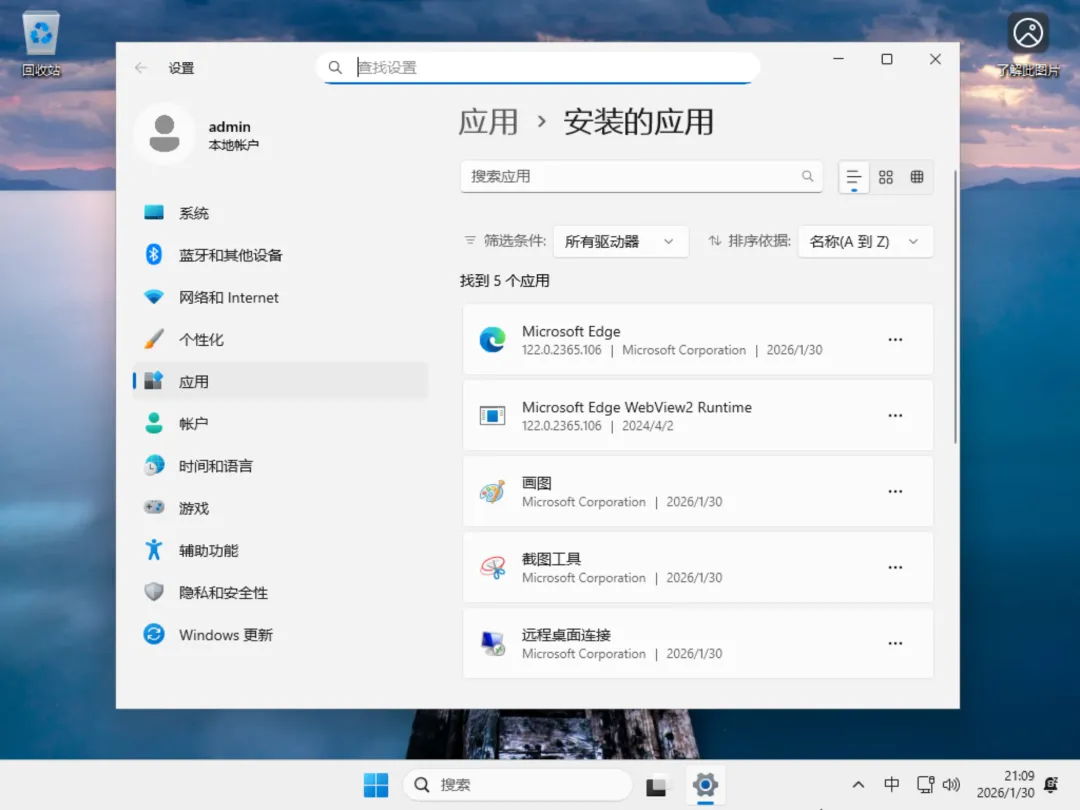
Task: Switch to grid view layout
Action: [886, 177]
